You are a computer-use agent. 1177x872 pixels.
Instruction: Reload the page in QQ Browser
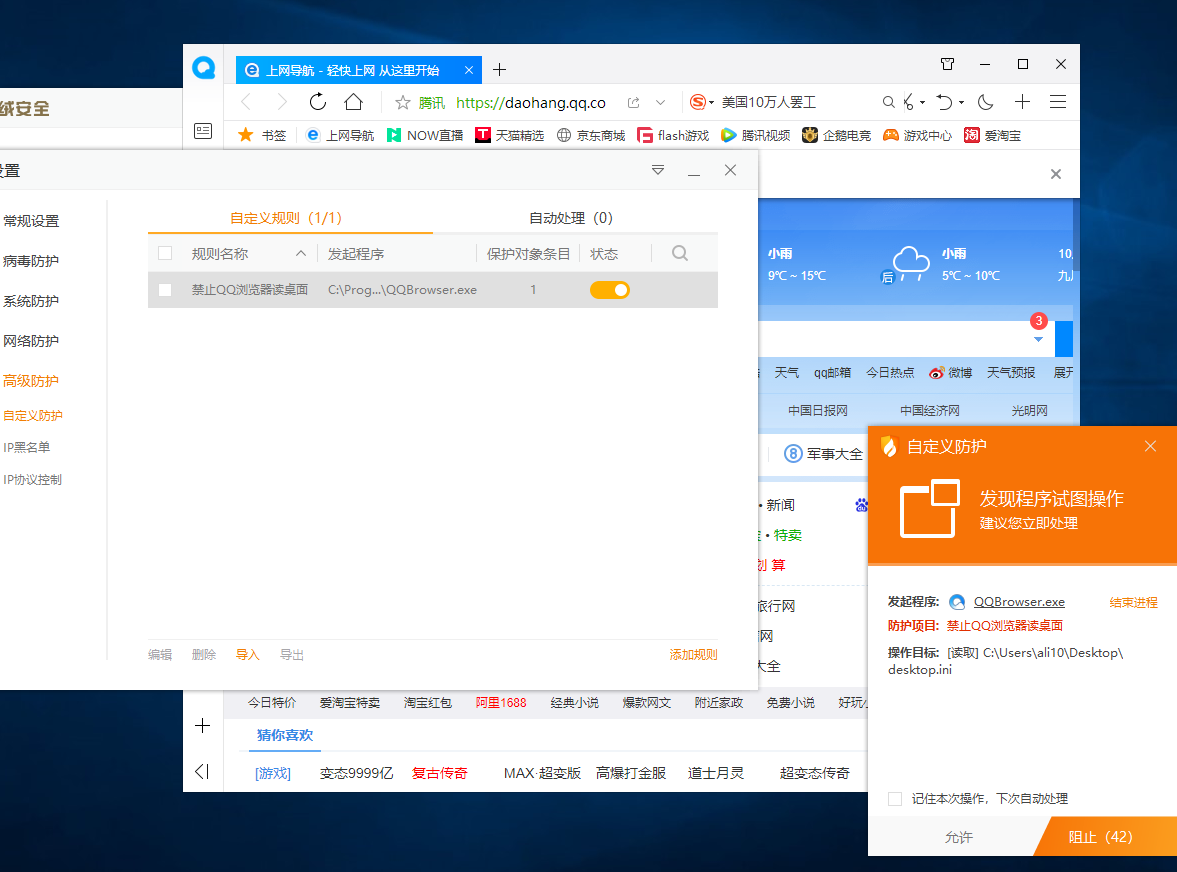(x=318, y=102)
